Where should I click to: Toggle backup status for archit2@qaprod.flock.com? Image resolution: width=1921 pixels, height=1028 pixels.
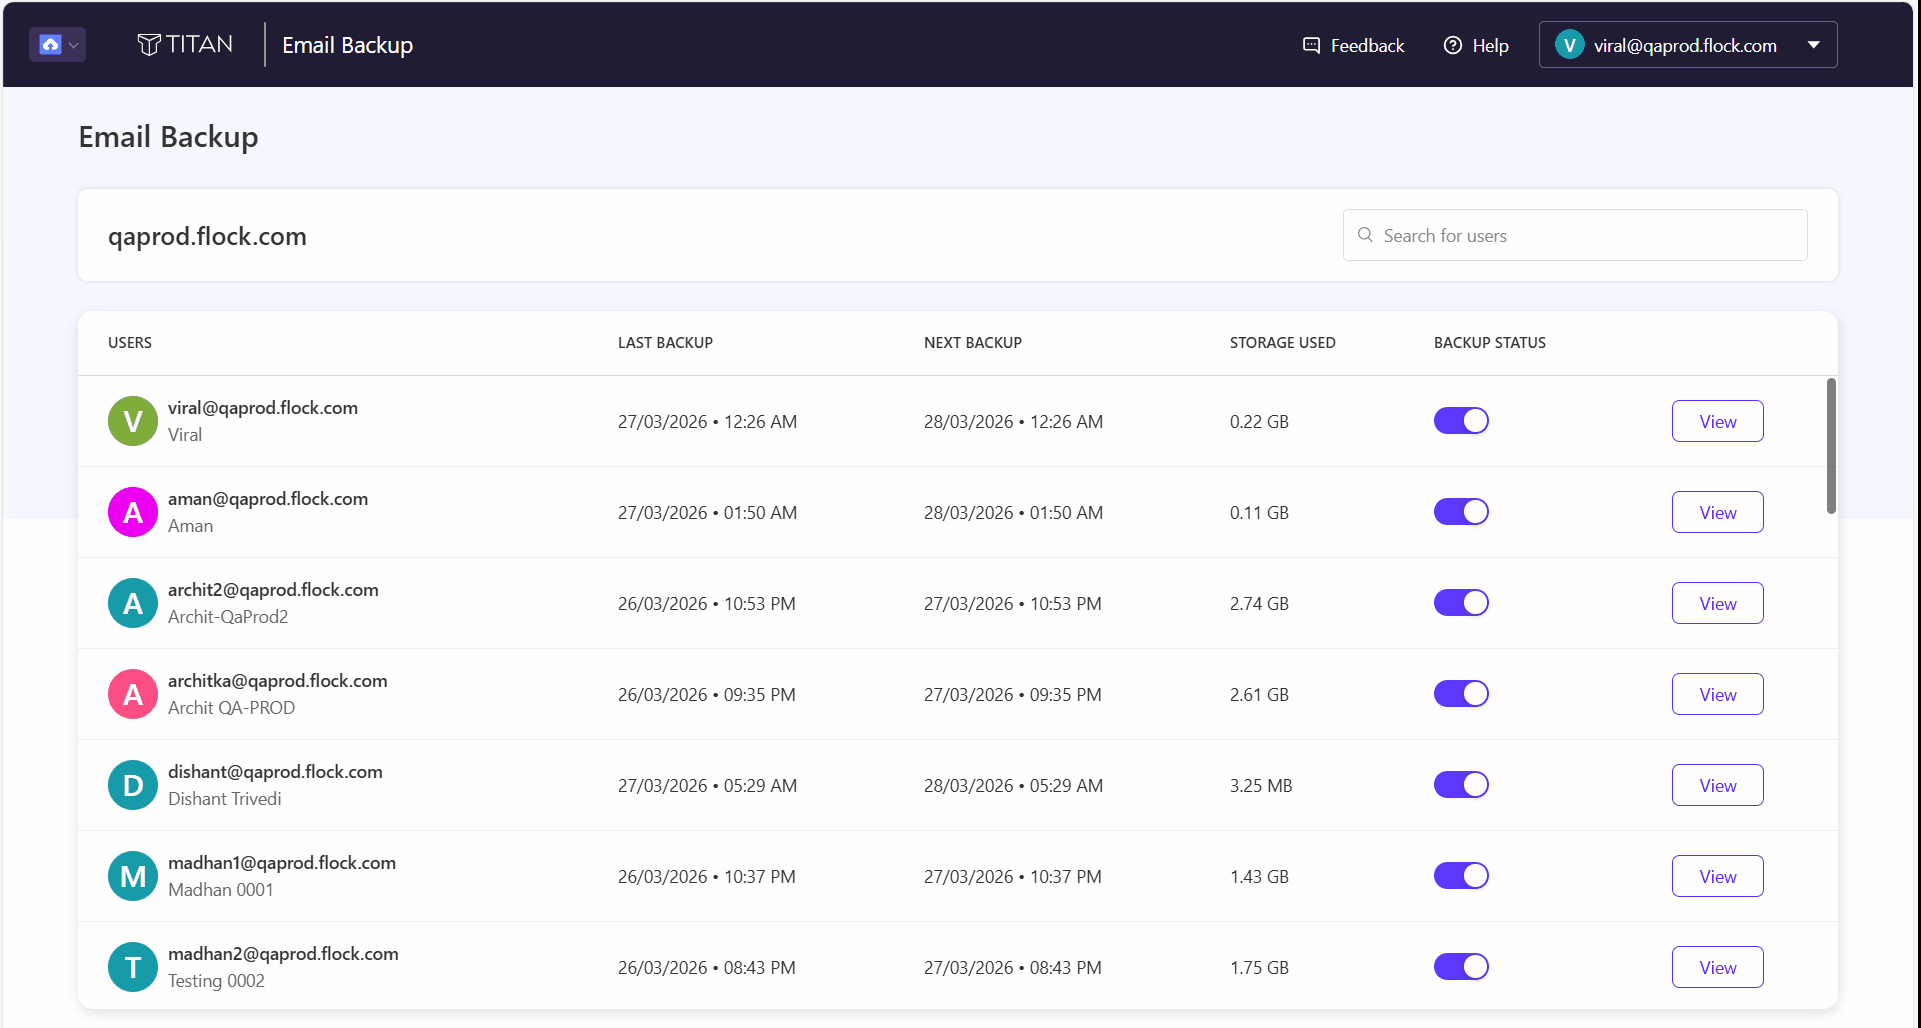(x=1461, y=603)
